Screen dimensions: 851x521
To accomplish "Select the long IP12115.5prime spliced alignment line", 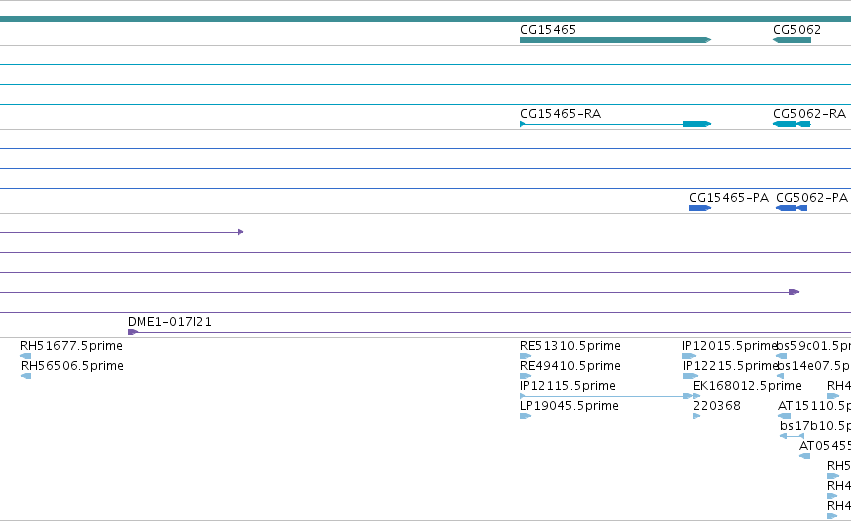I will click(x=605, y=396).
